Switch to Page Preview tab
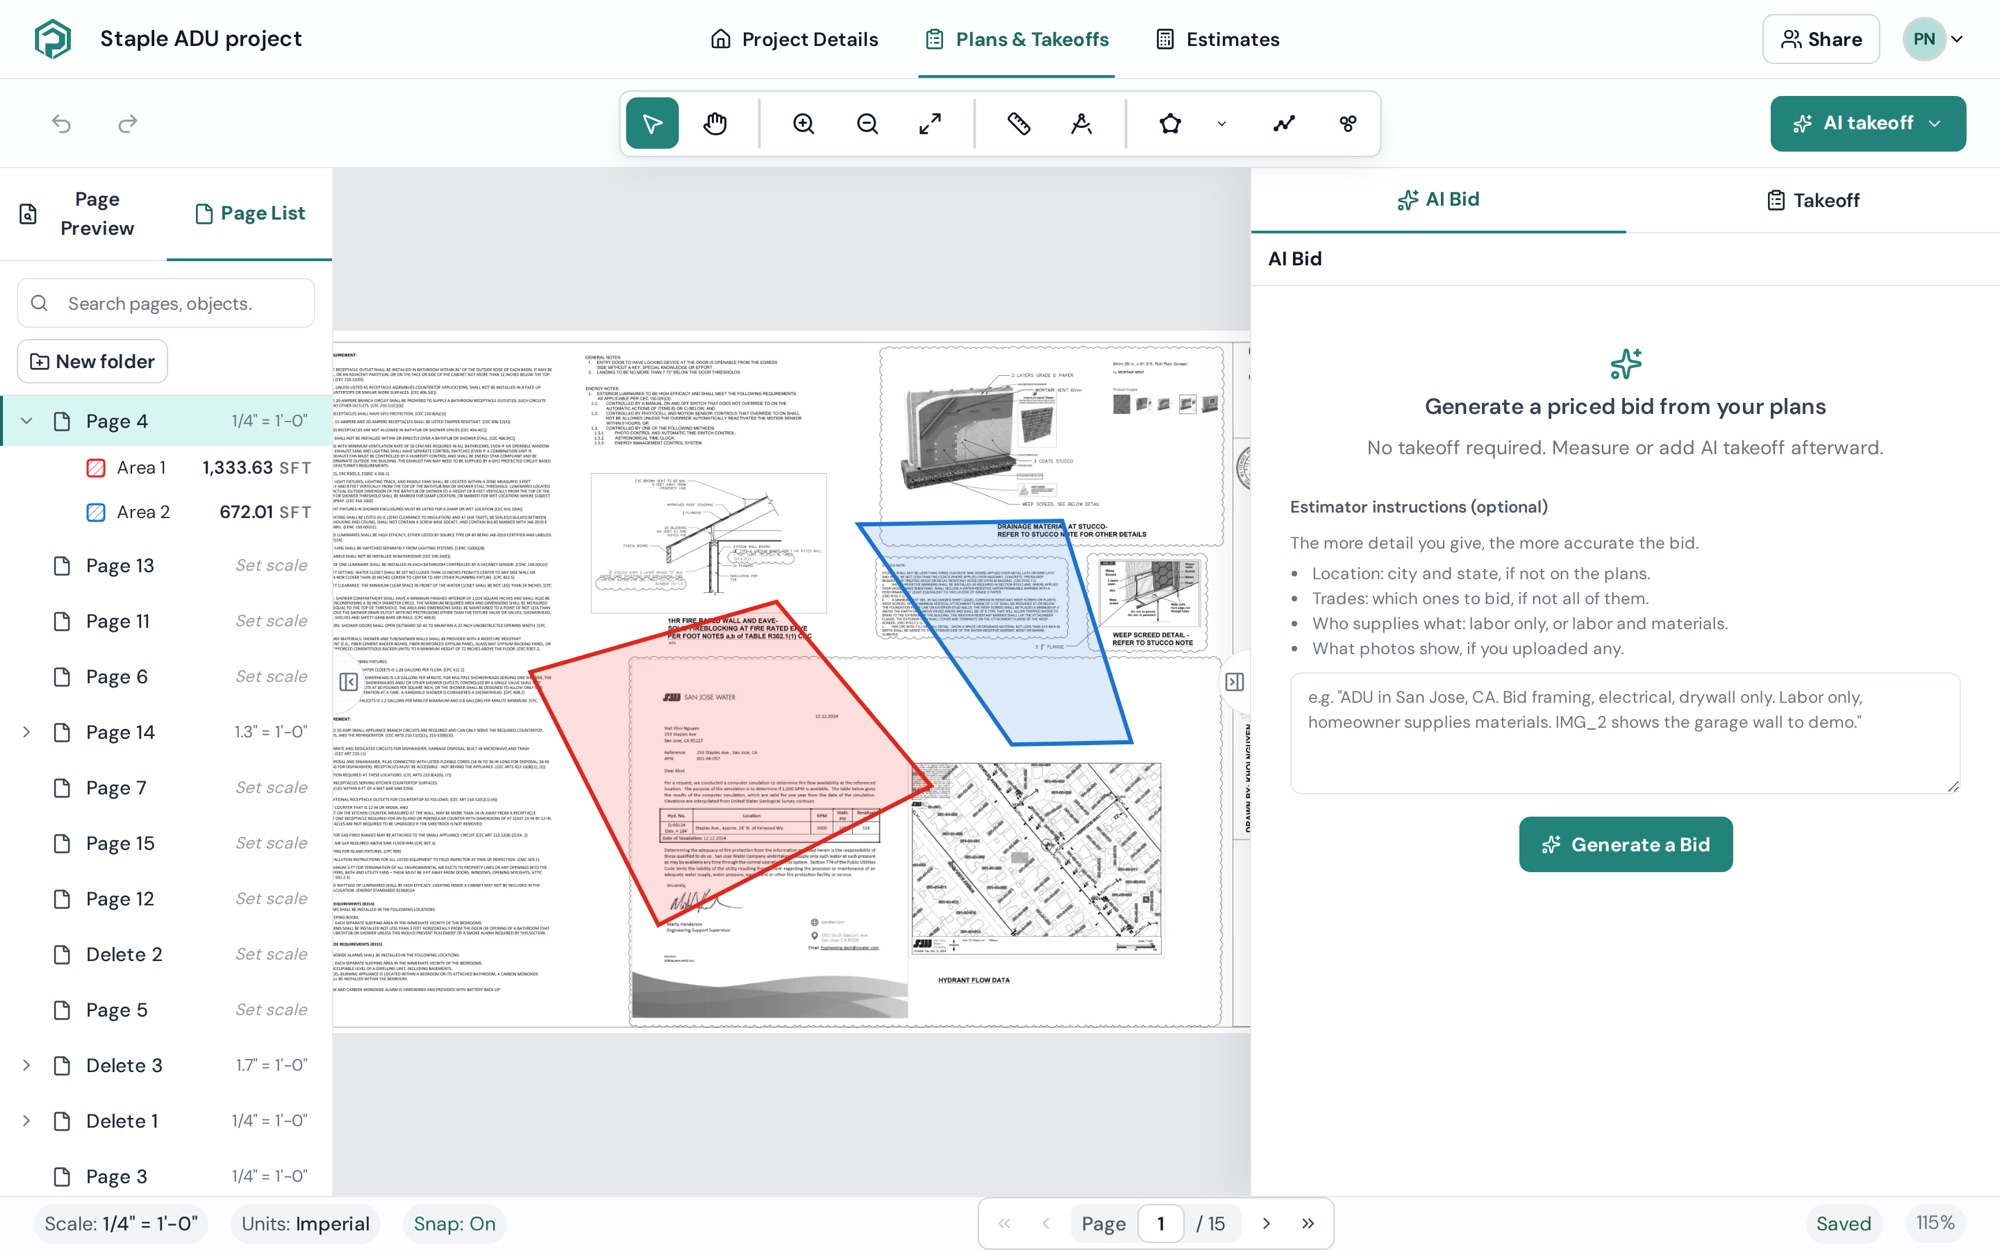The image size is (2000, 1250). click(x=83, y=214)
